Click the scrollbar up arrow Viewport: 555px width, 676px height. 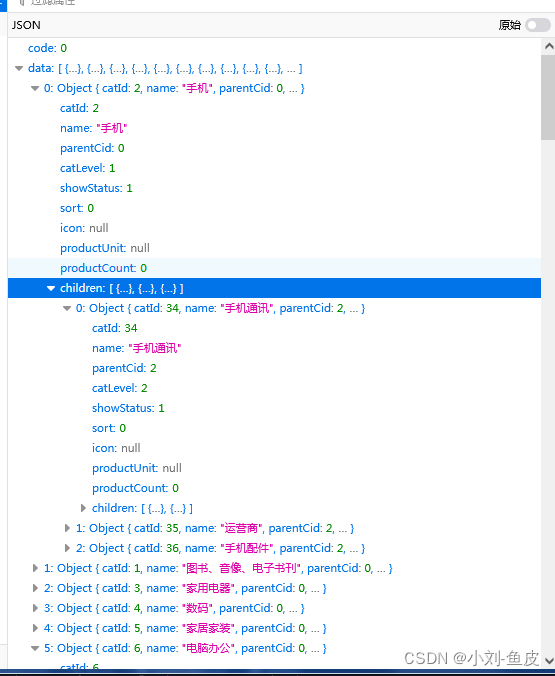549,46
